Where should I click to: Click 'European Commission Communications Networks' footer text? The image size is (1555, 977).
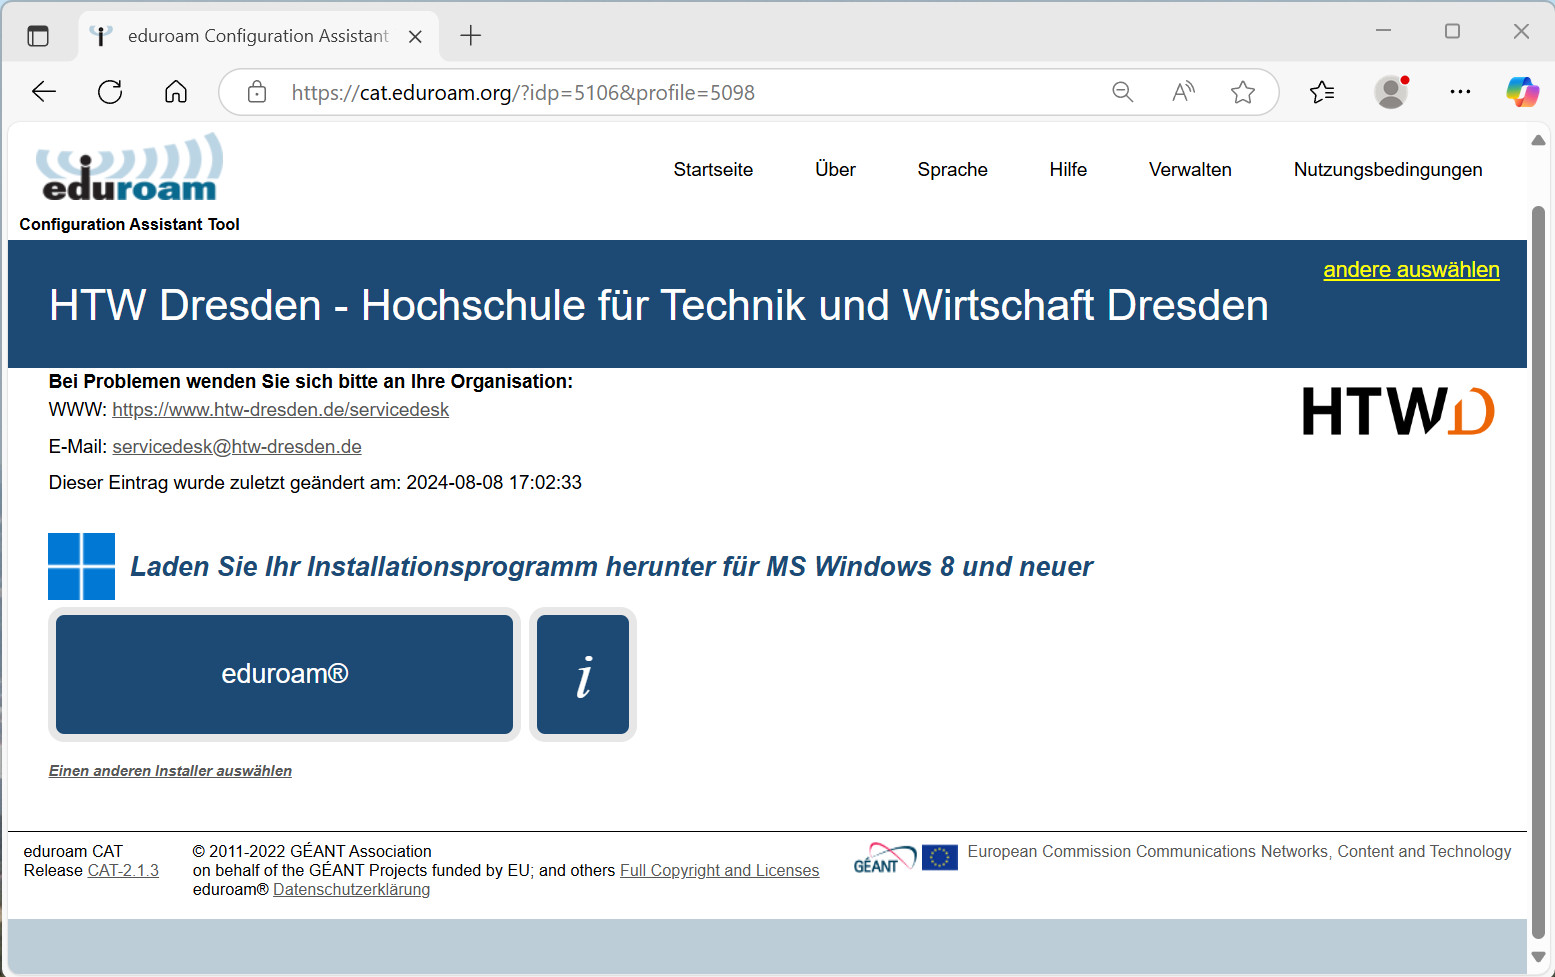click(1239, 852)
